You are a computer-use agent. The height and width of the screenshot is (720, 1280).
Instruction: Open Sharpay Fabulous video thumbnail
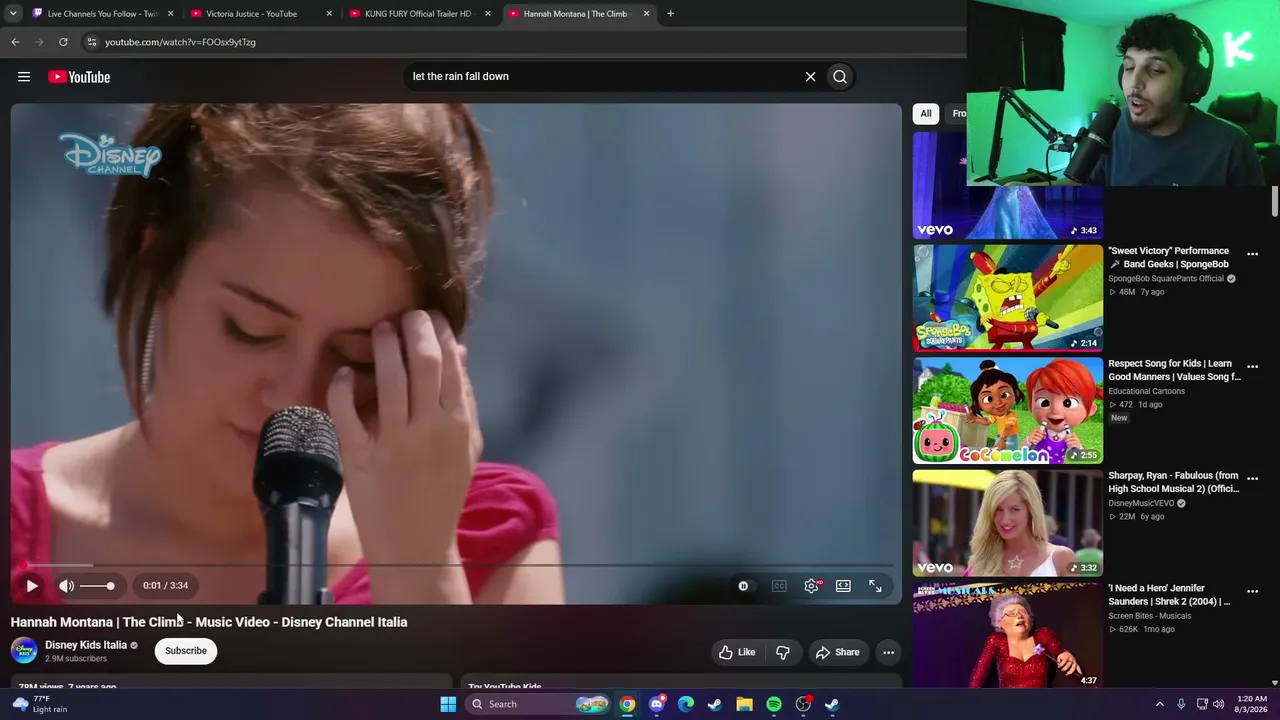point(1008,523)
